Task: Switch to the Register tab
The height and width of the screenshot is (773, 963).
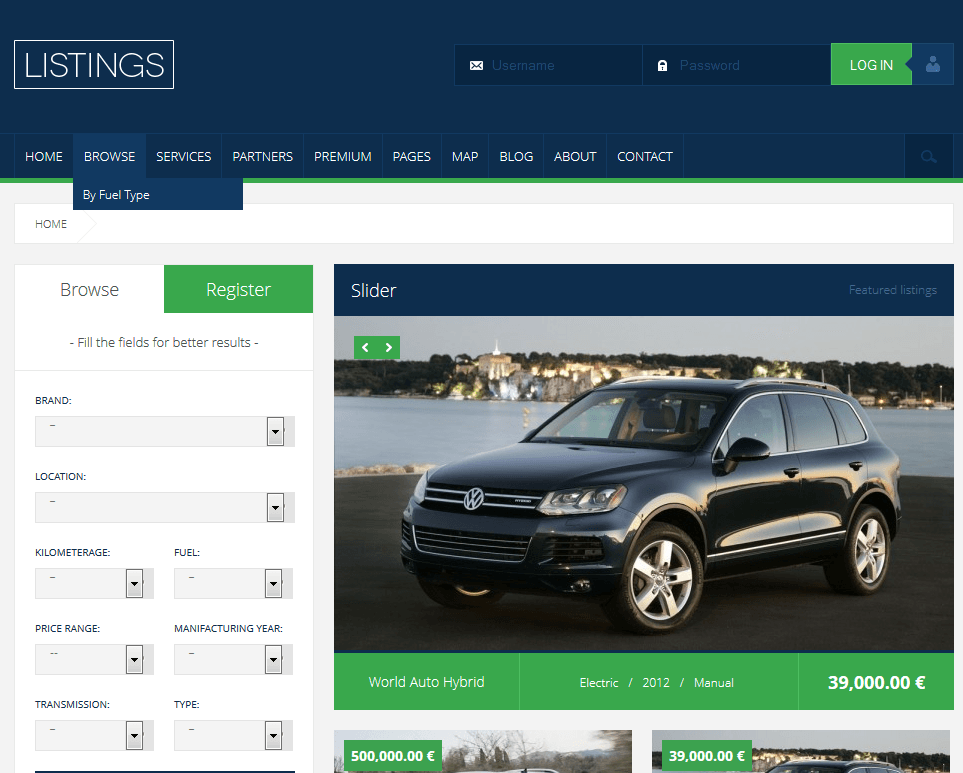Action: [x=238, y=289]
